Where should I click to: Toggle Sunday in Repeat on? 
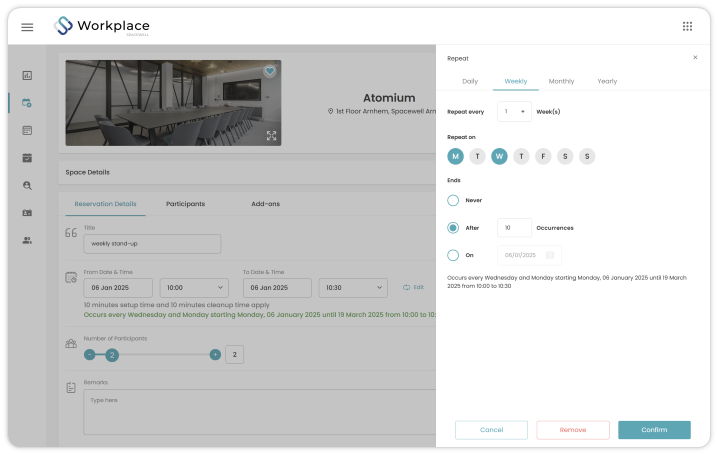(x=587, y=157)
